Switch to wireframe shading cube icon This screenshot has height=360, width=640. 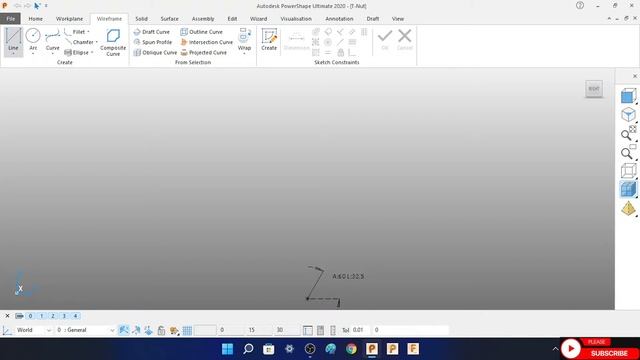[x=628, y=171]
